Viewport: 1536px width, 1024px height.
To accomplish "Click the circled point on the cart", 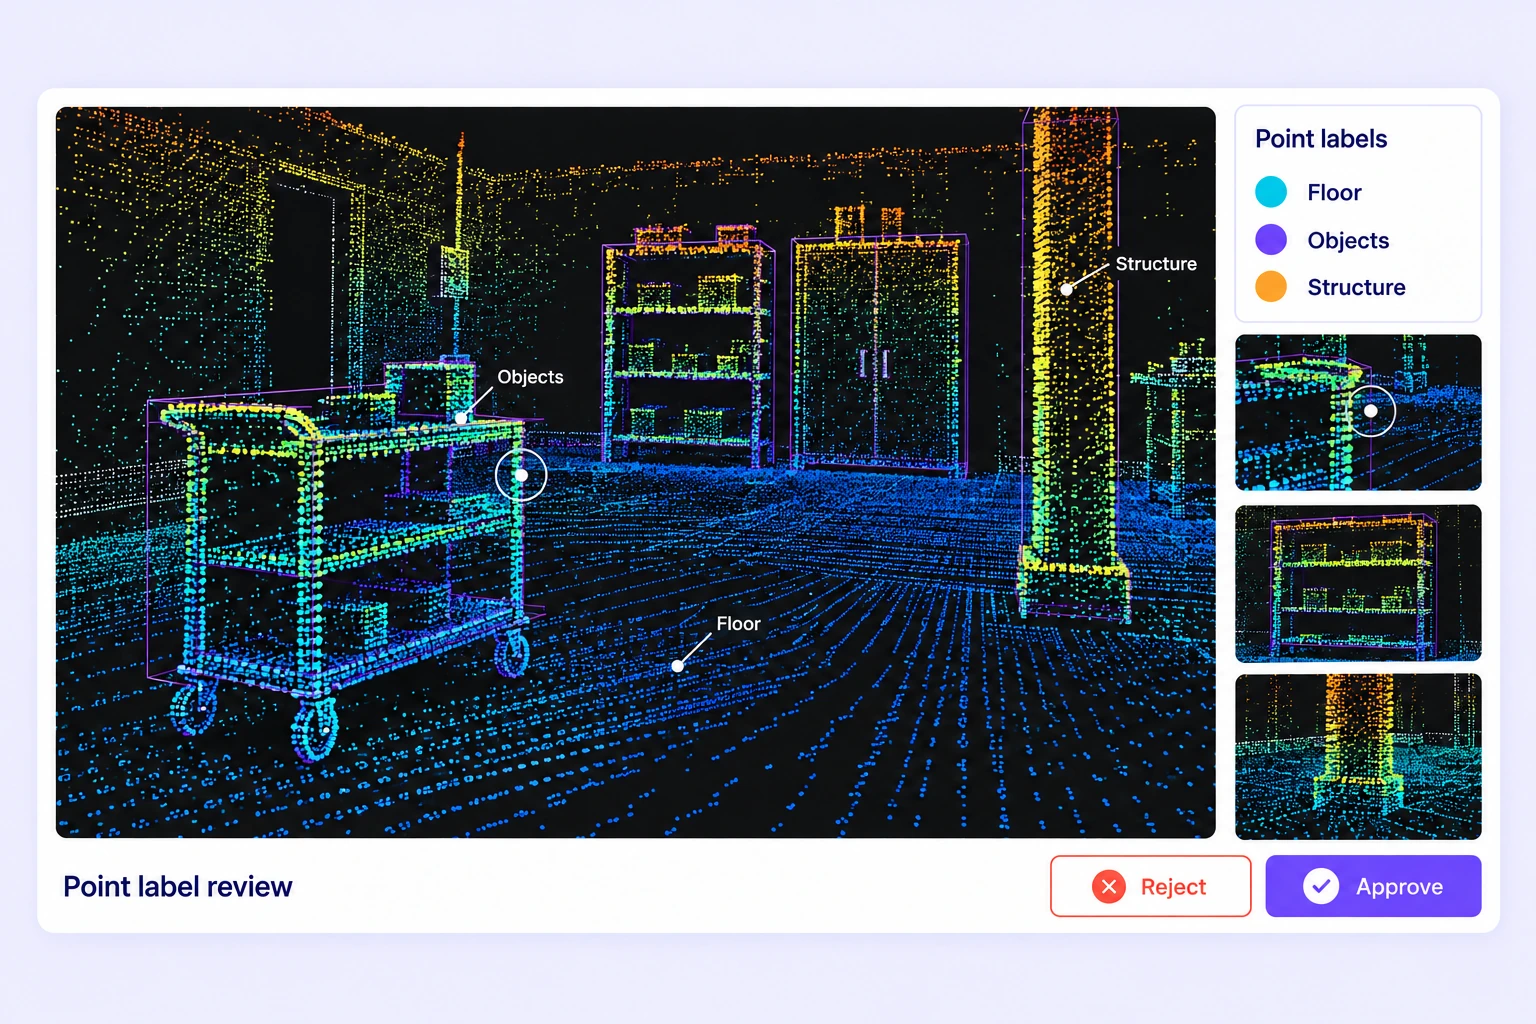I will click(521, 475).
